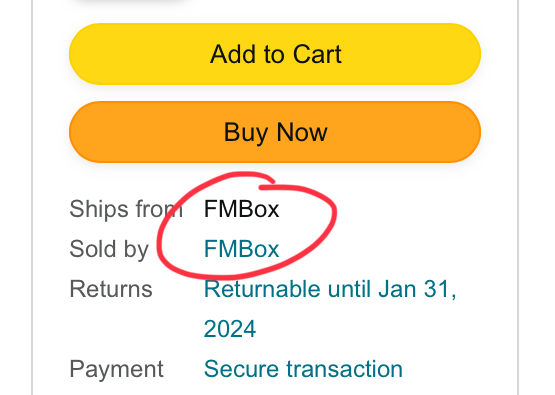Click the Sold by label
The image size is (555, 395).
[x=109, y=250]
